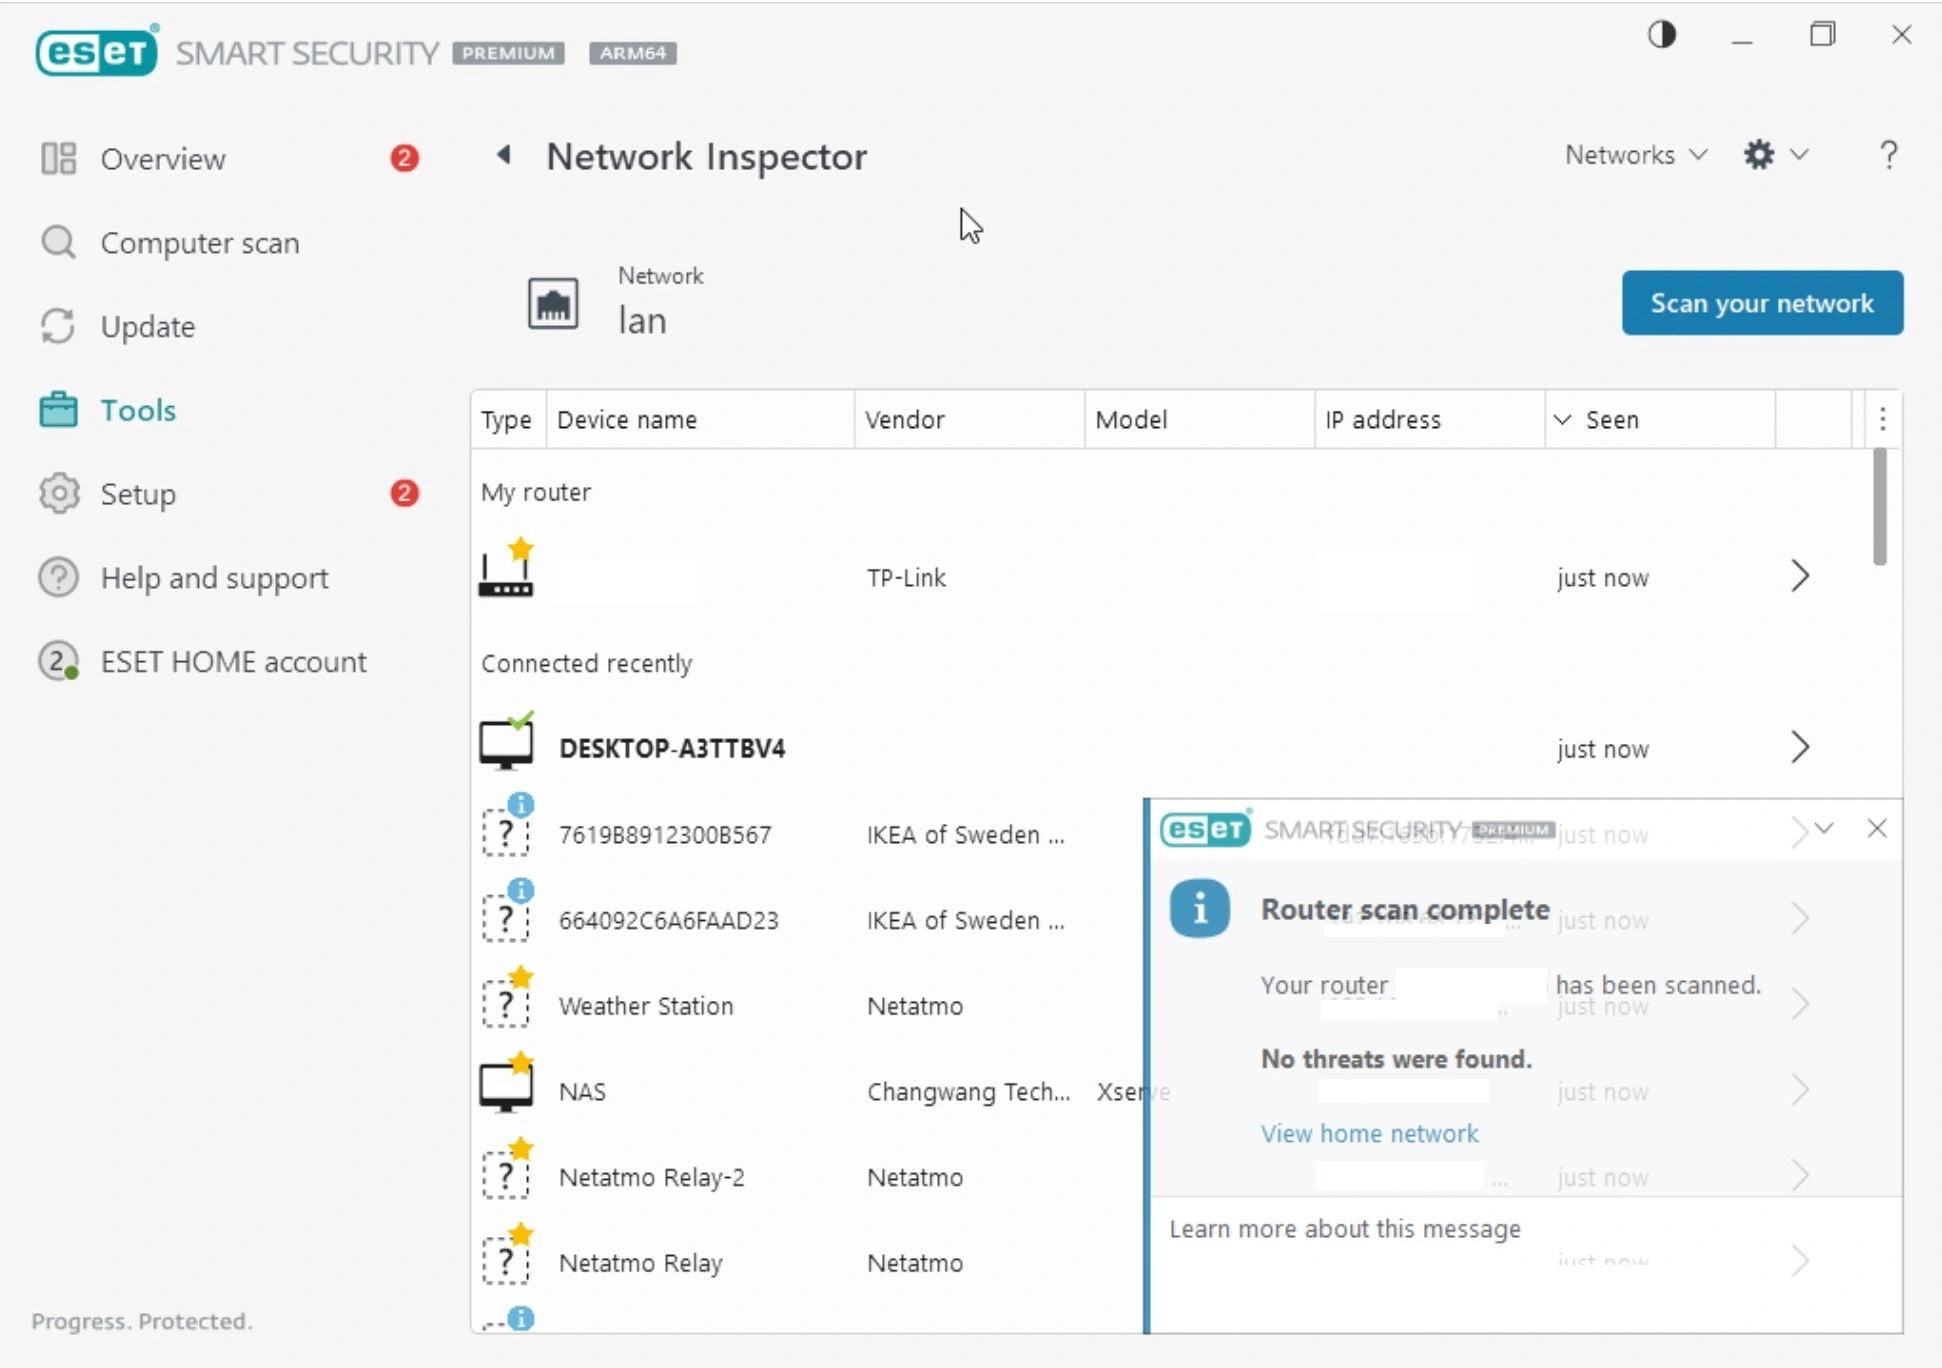Click the unknown device icon for 7619B8912300B567
The image size is (1942, 1368).
pyautogui.click(x=507, y=826)
